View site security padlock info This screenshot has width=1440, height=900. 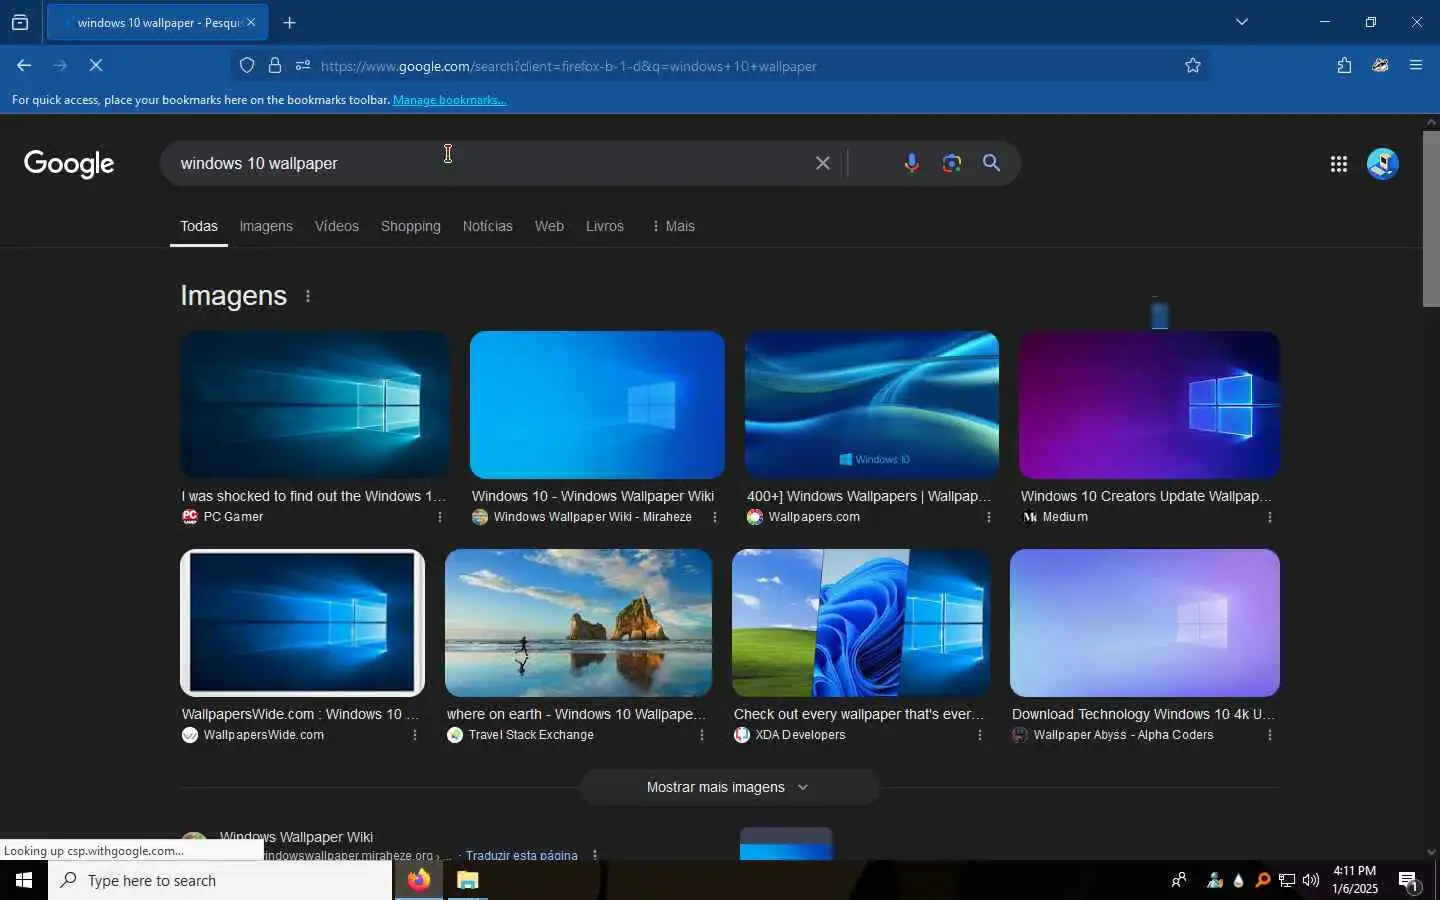275,66
